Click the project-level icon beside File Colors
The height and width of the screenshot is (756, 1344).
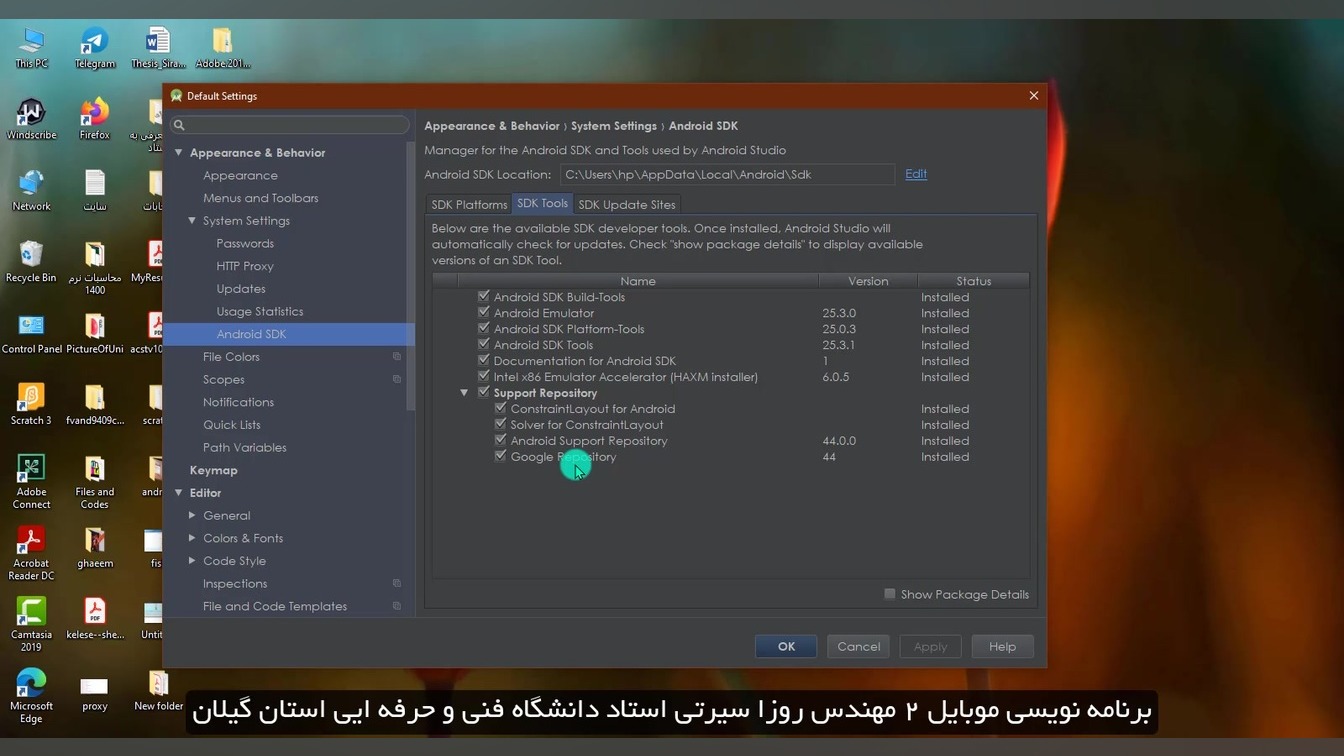coord(397,357)
